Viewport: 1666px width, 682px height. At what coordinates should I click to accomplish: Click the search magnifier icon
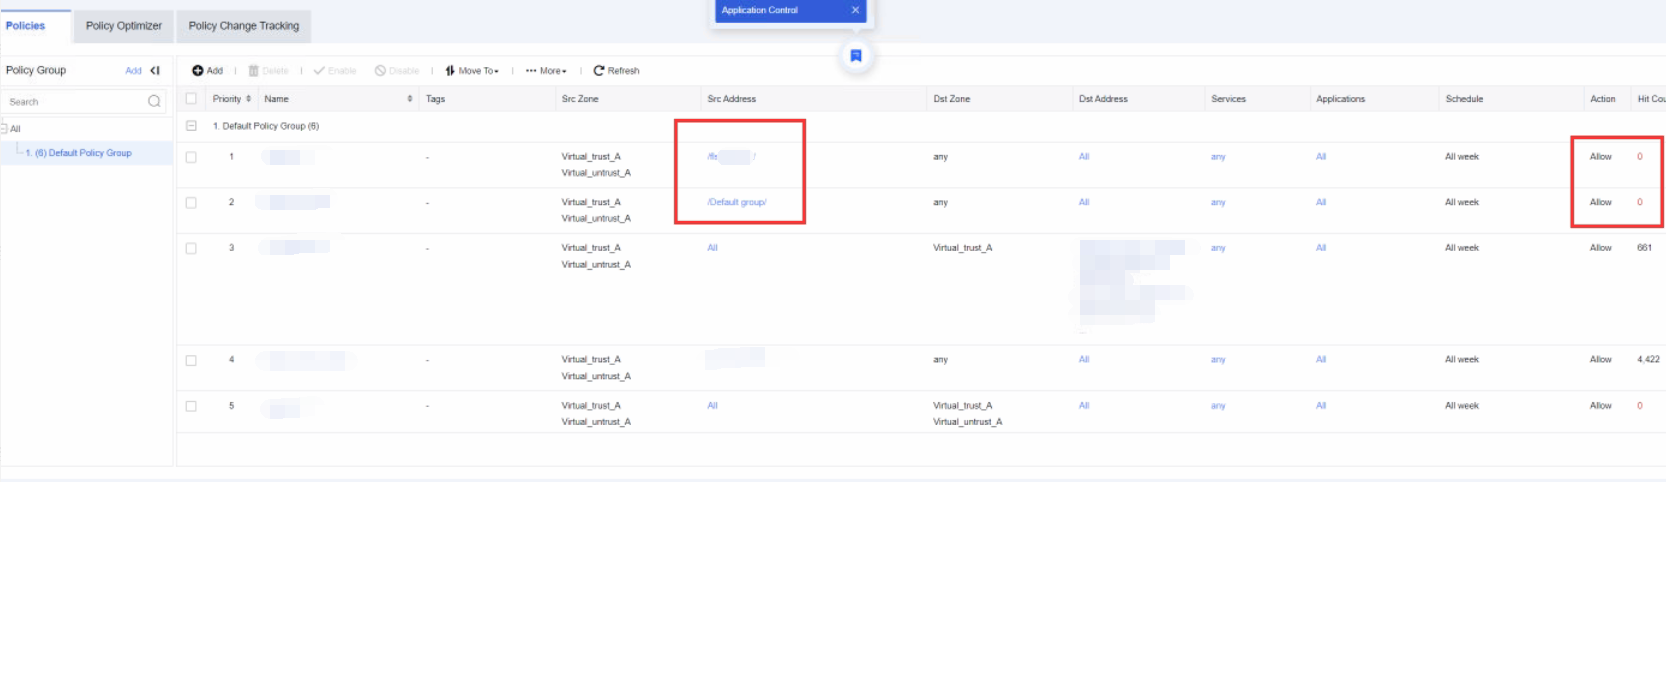tap(154, 101)
